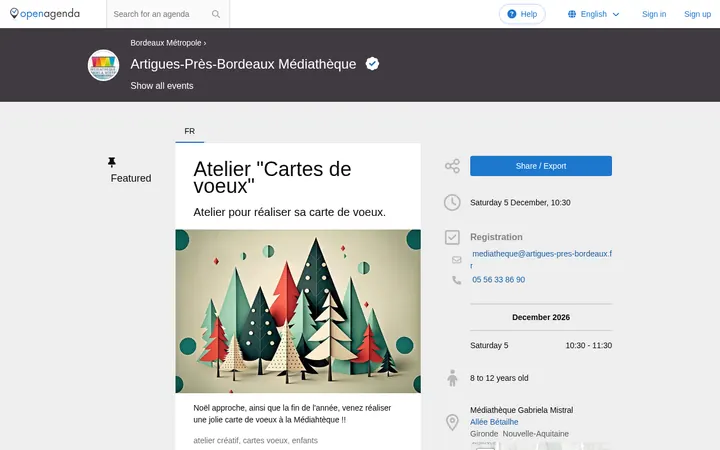Click the Gironde region text
The height and width of the screenshot is (450, 720).
click(484, 434)
